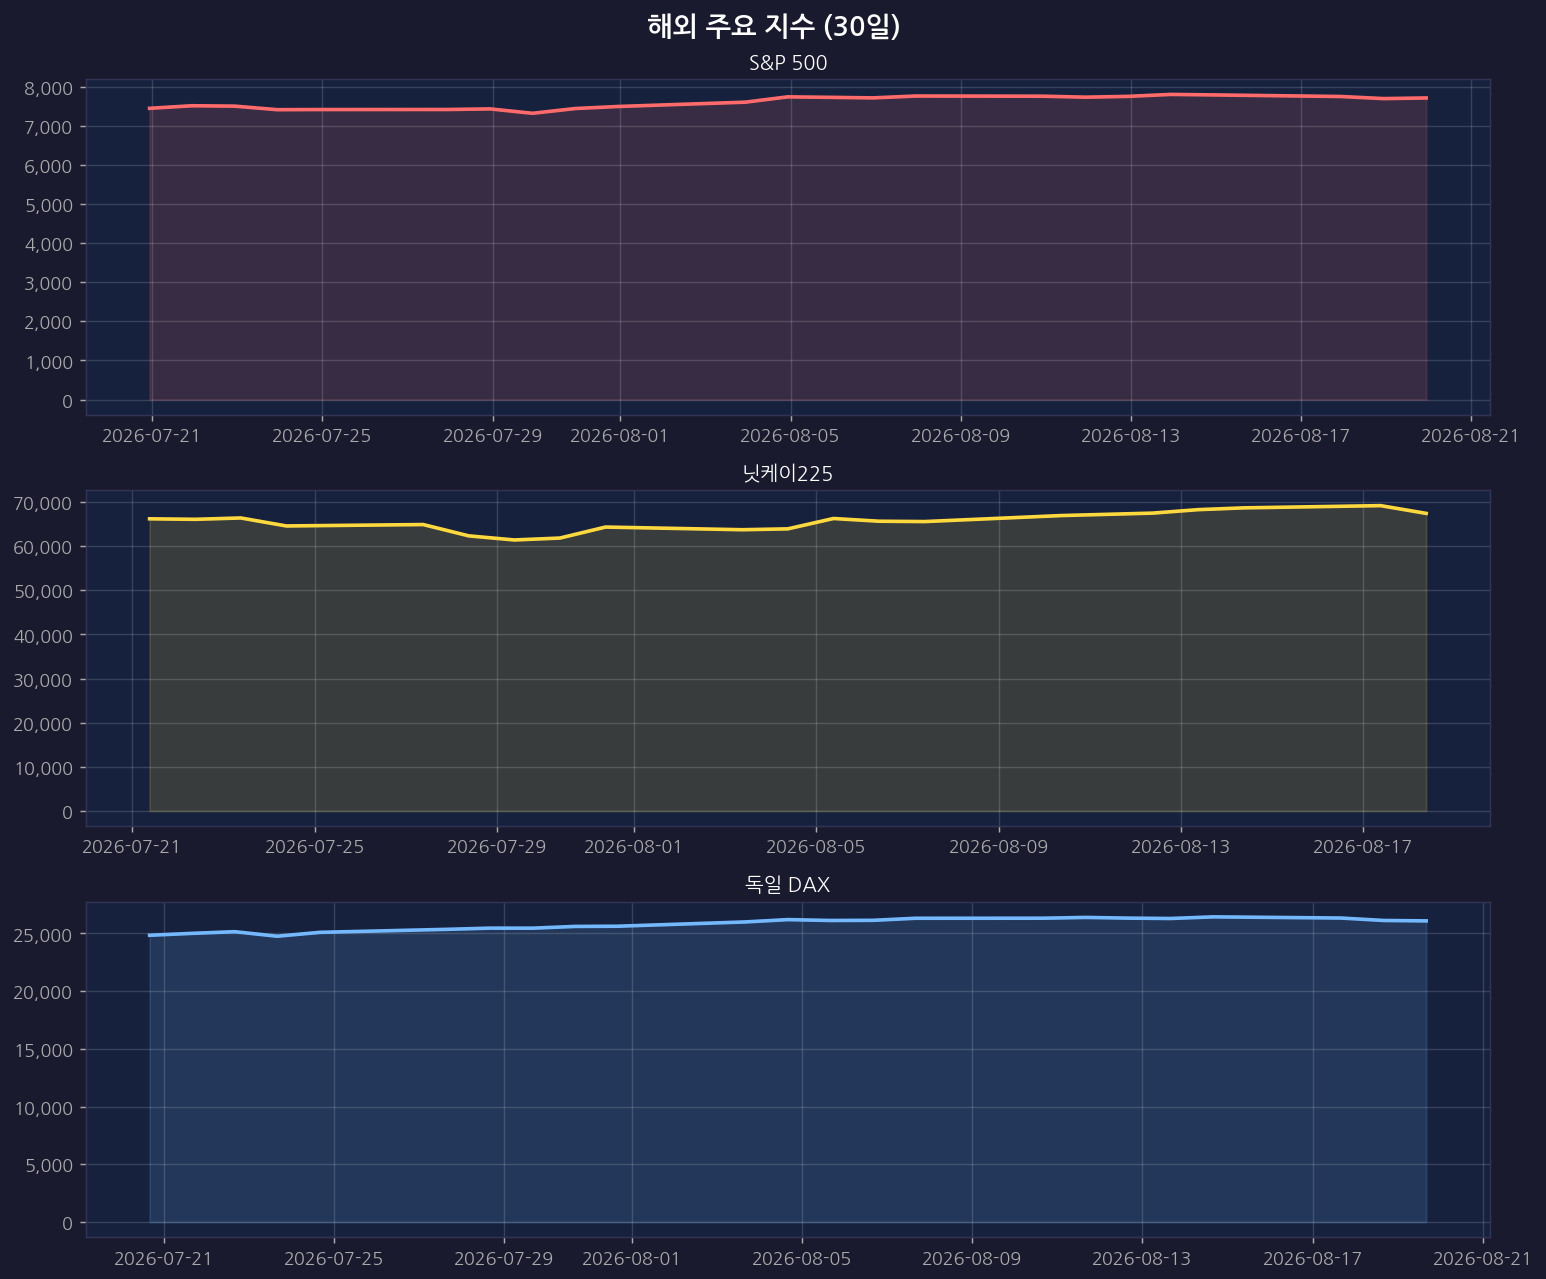The height and width of the screenshot is (1279, 1546).
Task: Click the 70,000 label on 닛케이225 y-axis
Action: click(x=44, y=503)
